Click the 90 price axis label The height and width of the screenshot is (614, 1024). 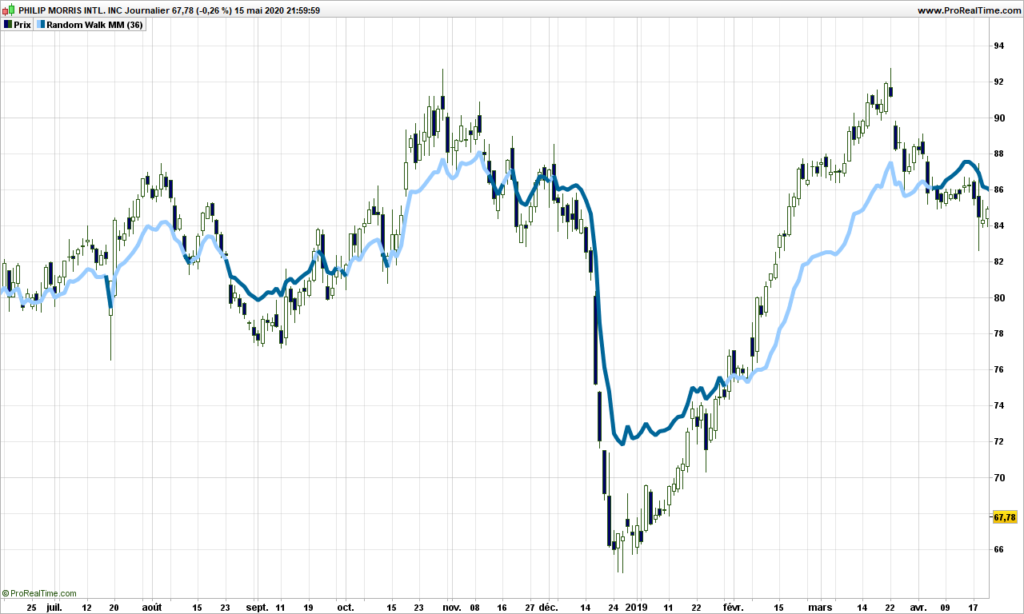(999, 118)
